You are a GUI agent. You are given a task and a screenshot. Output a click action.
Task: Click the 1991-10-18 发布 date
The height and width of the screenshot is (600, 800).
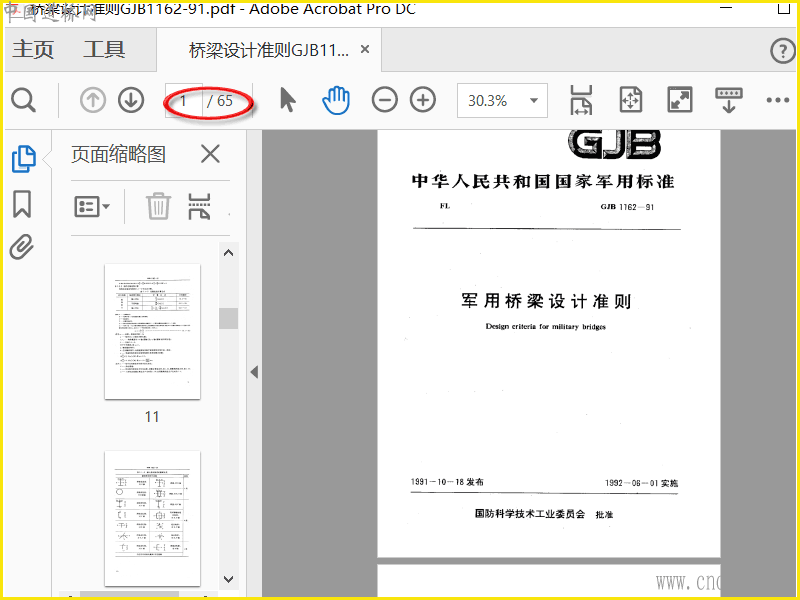click(447, 482)
